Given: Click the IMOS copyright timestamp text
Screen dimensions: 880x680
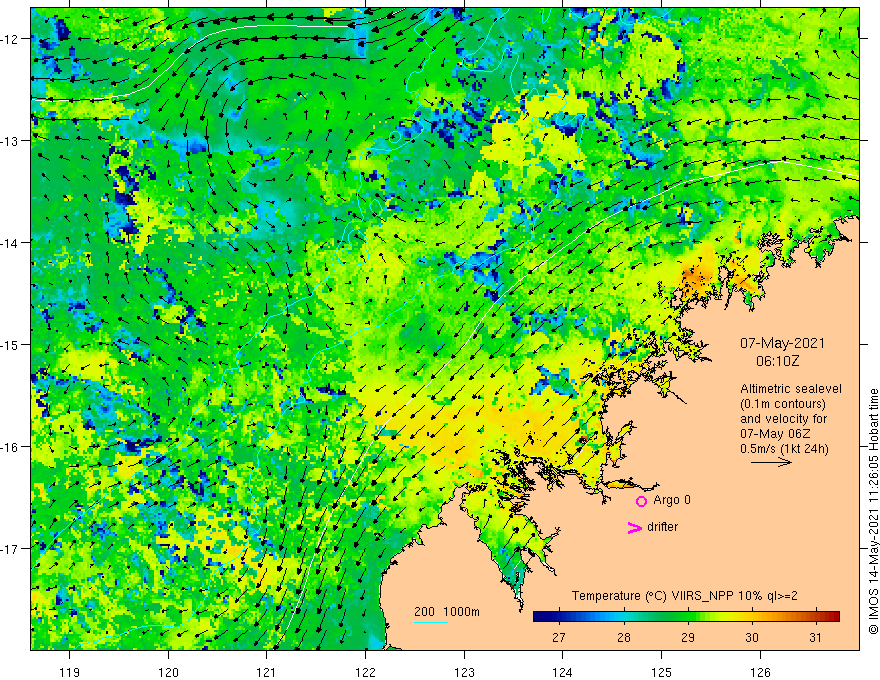Looking at the screenshot, I should [x=873, y=511].
